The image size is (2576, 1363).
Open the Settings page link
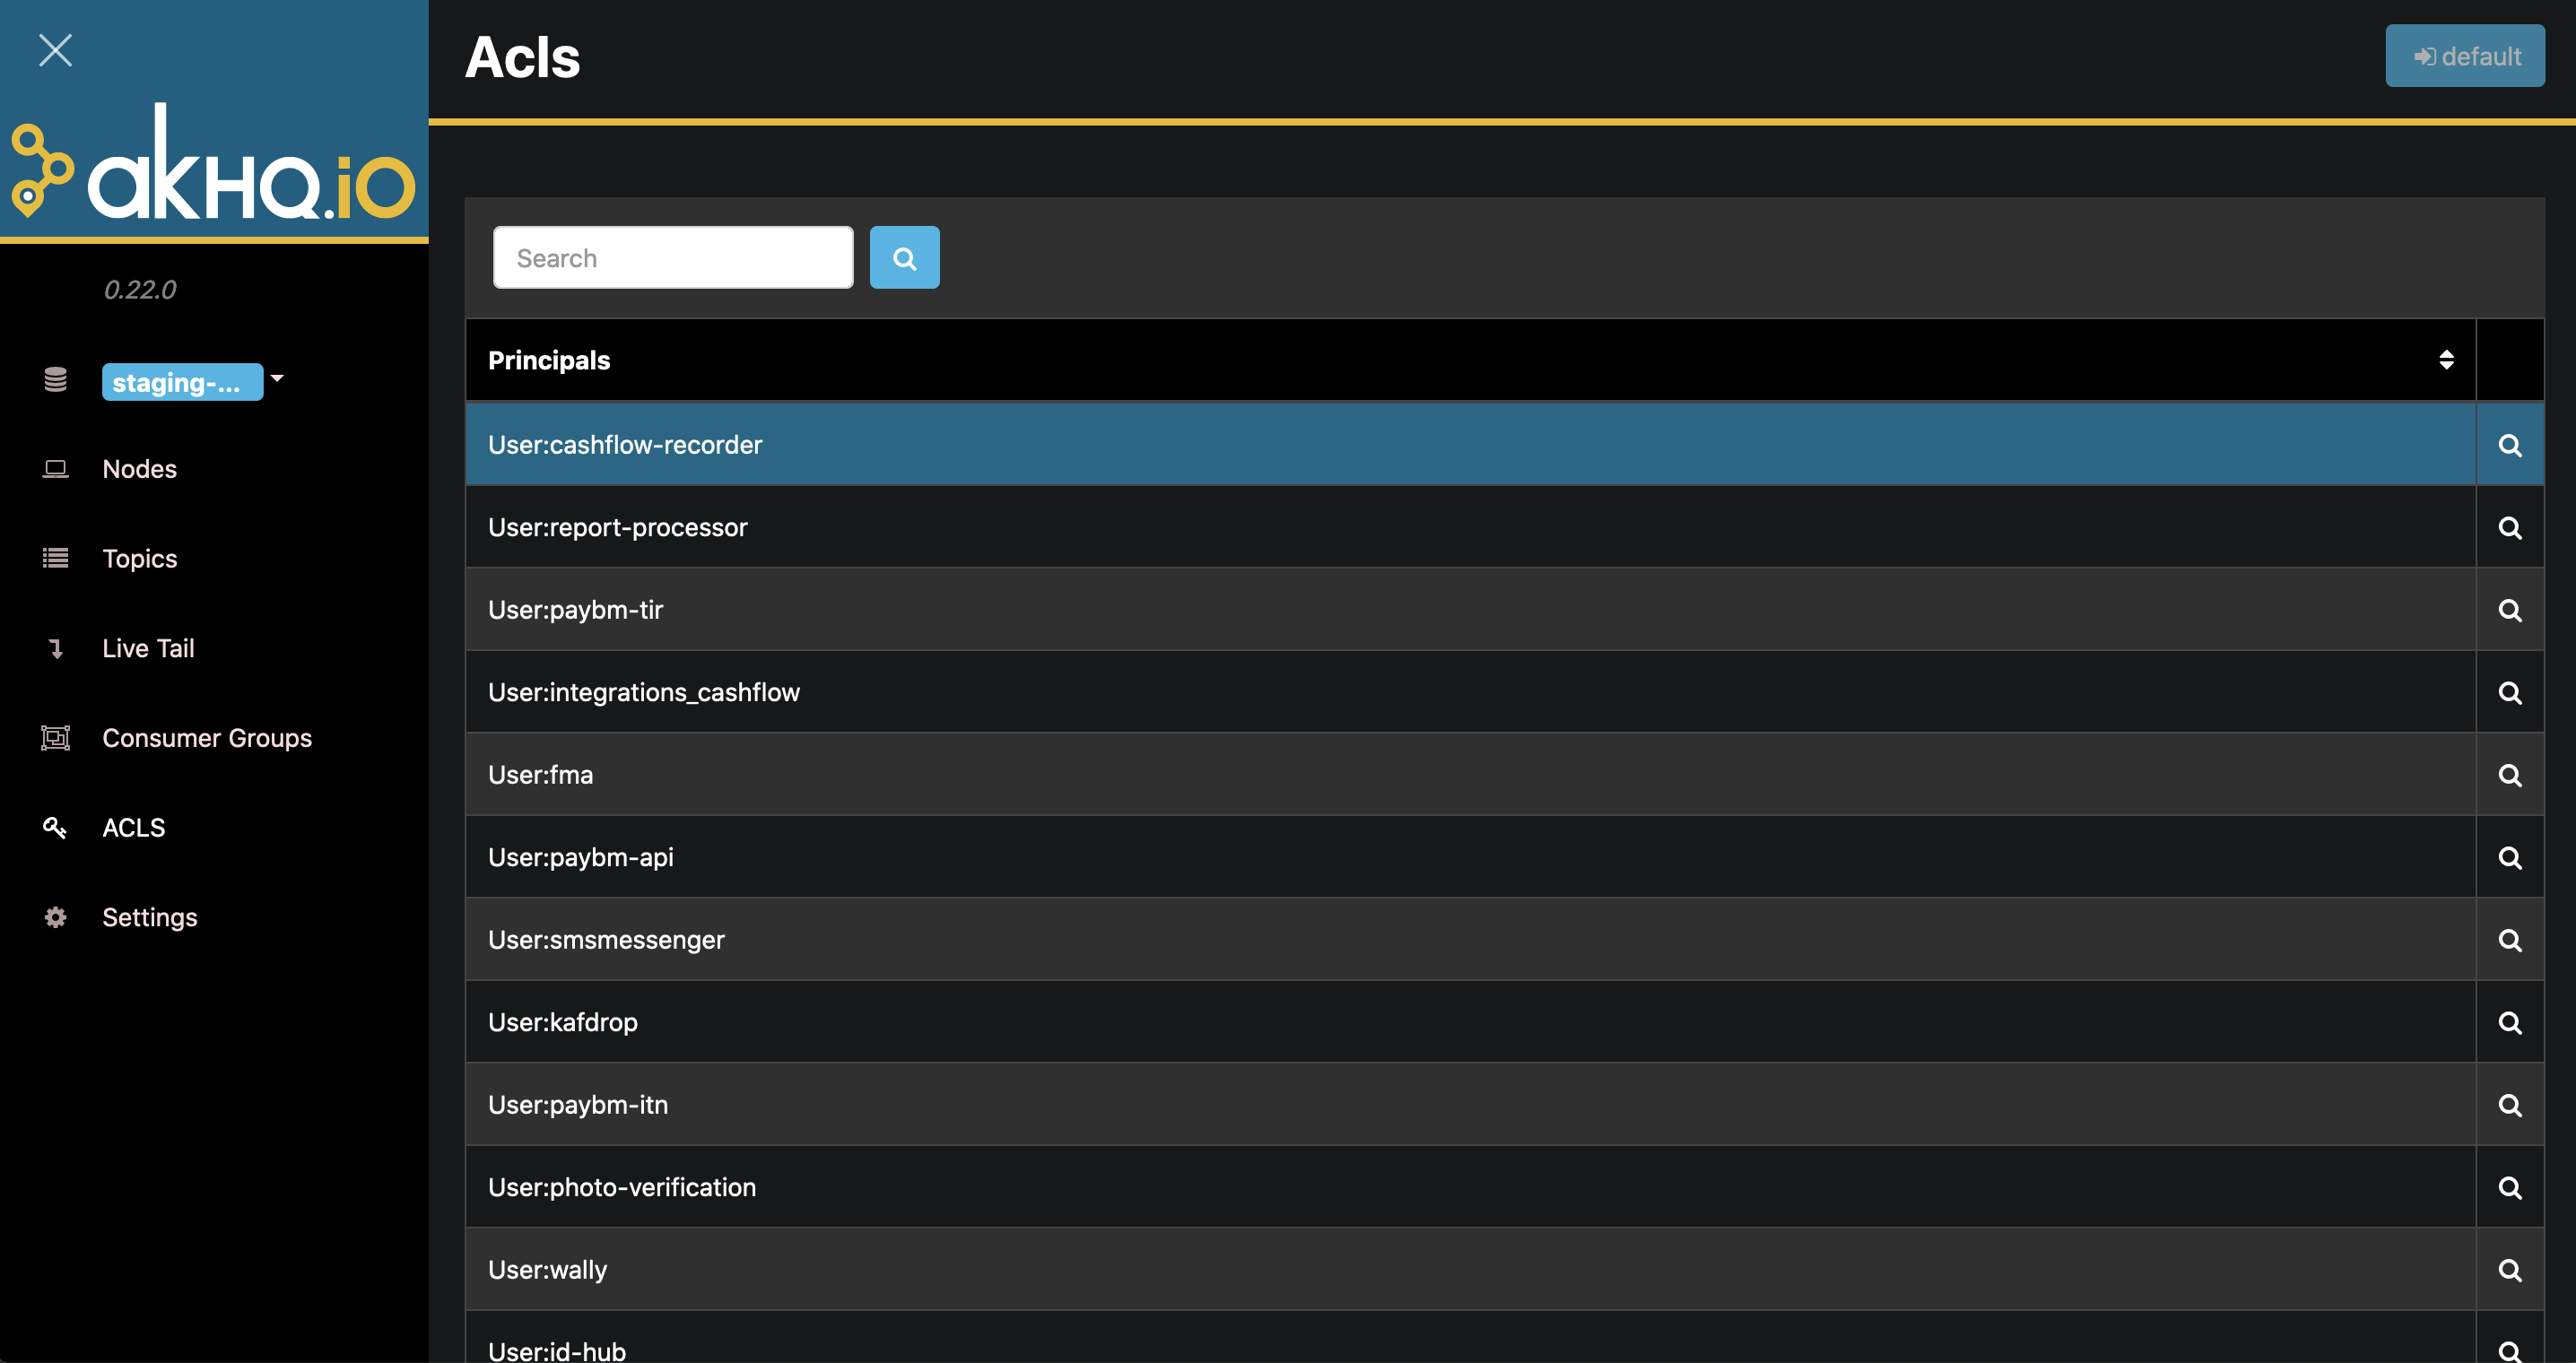click(x=149, y=917)
